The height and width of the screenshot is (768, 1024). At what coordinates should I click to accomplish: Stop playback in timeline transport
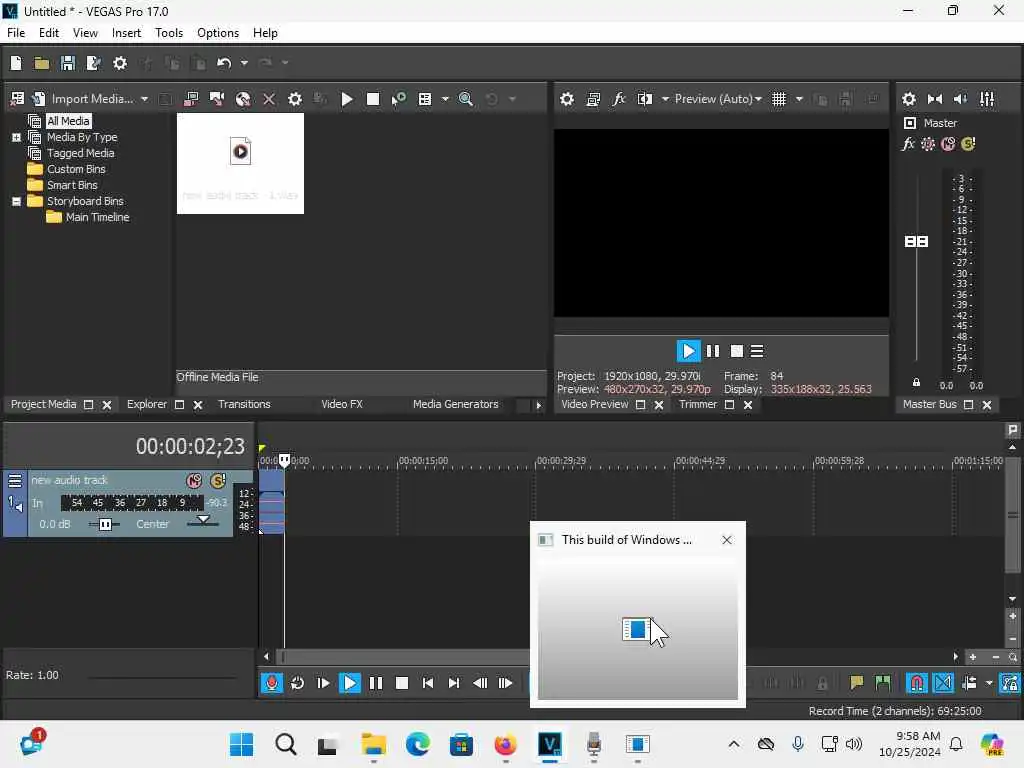[x=402, y=683]
